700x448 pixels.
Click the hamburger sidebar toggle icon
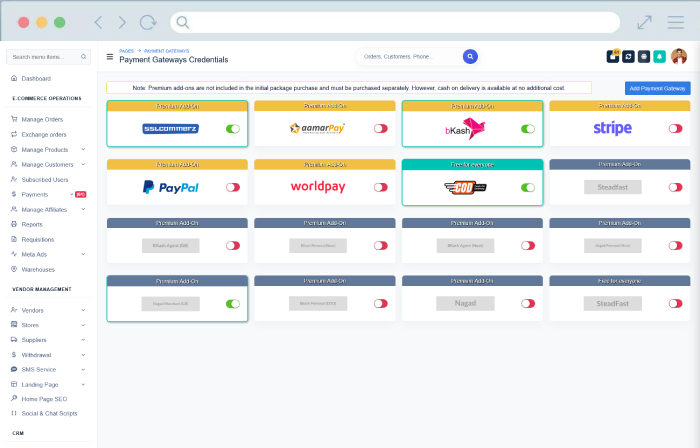click(110, 57)
